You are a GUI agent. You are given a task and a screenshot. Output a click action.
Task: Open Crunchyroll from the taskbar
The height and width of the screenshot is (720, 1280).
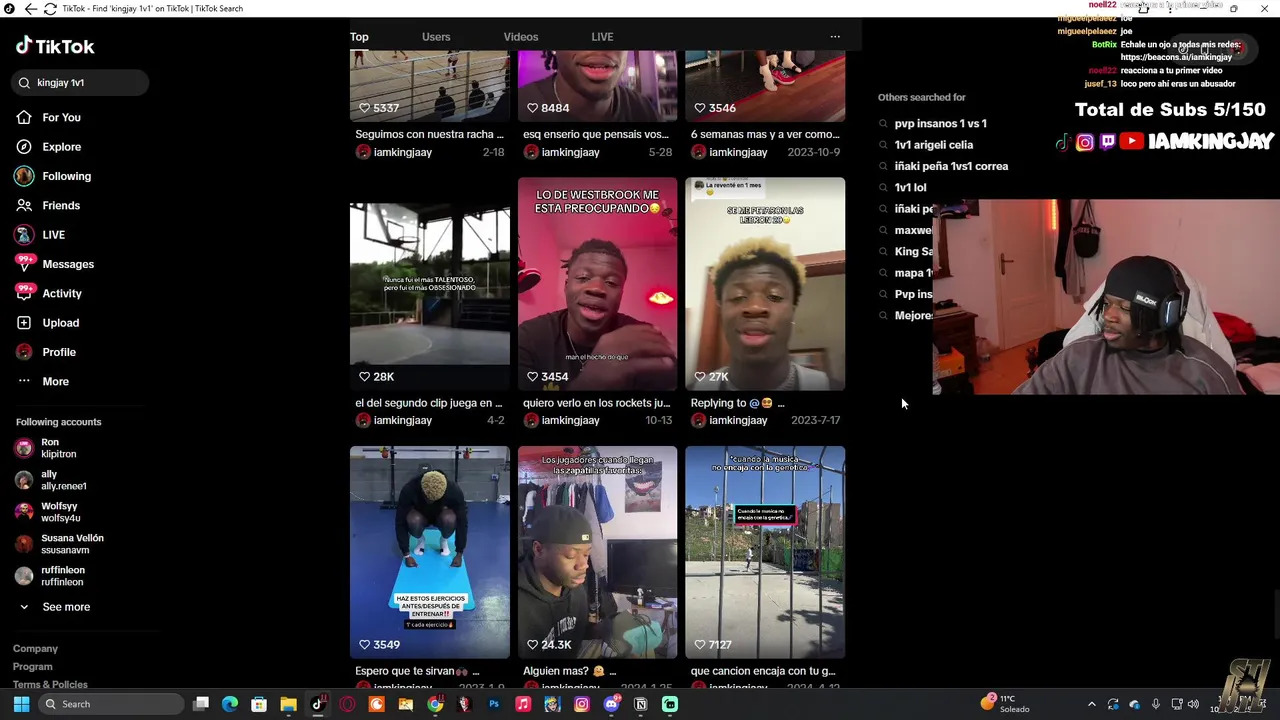(376, 704)
